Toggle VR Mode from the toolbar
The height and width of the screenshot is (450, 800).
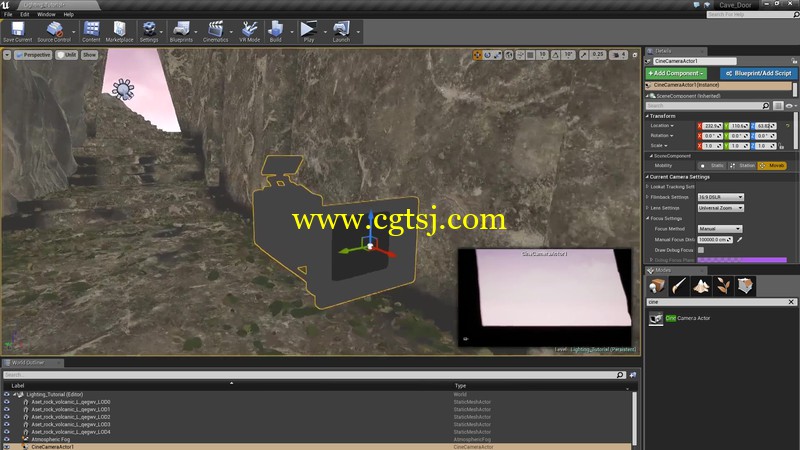(249, 32)
